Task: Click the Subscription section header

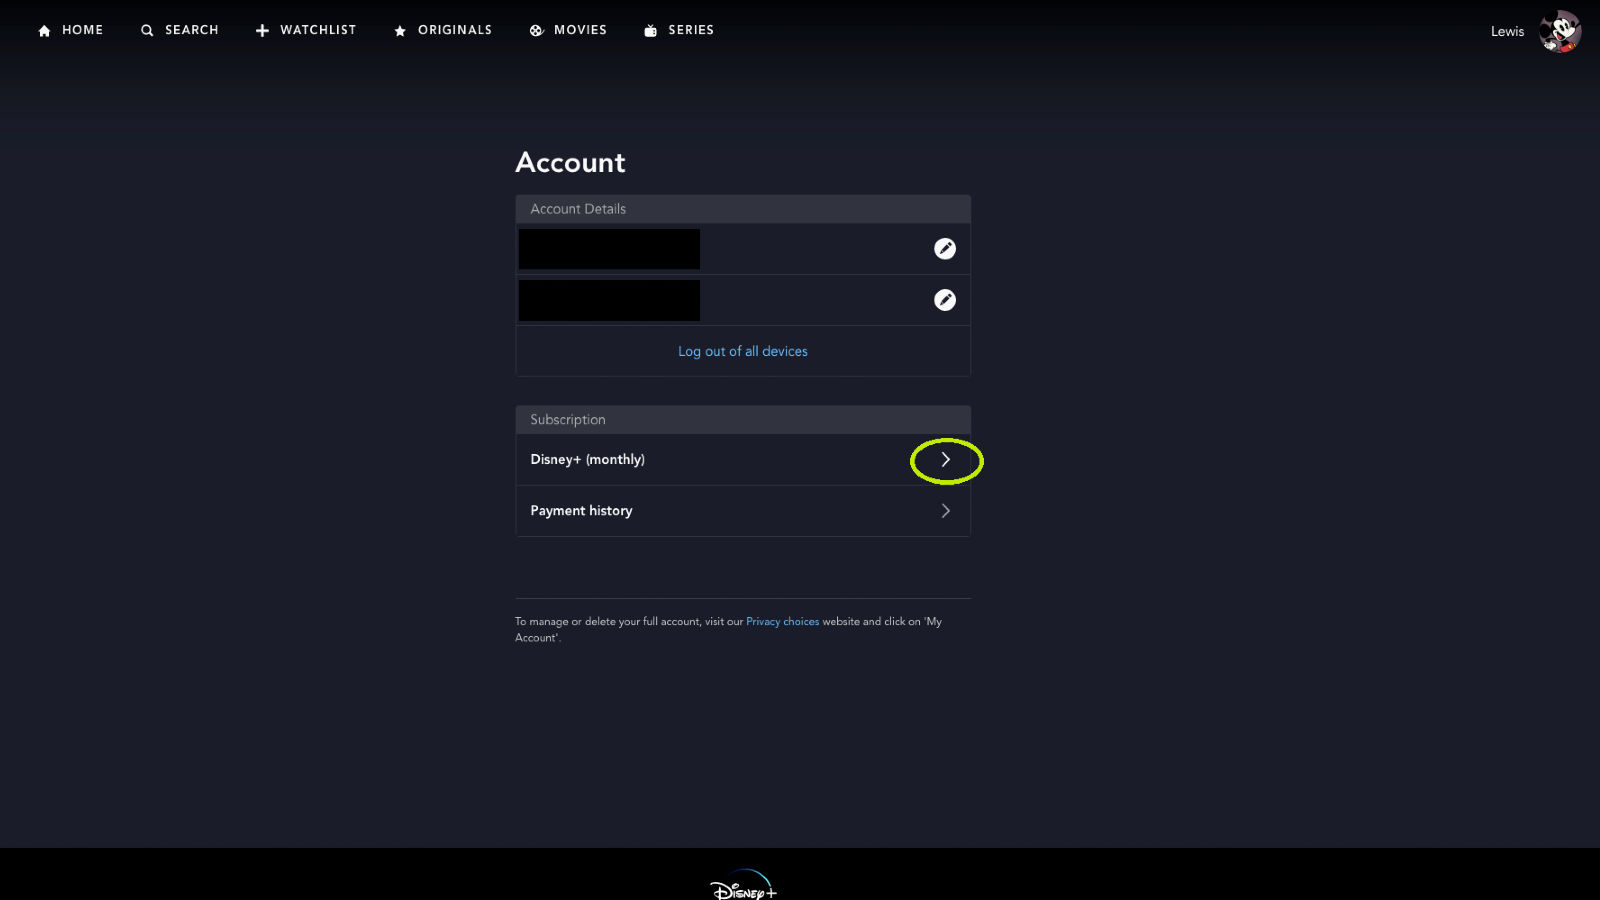Action: (x=567, y=419)
